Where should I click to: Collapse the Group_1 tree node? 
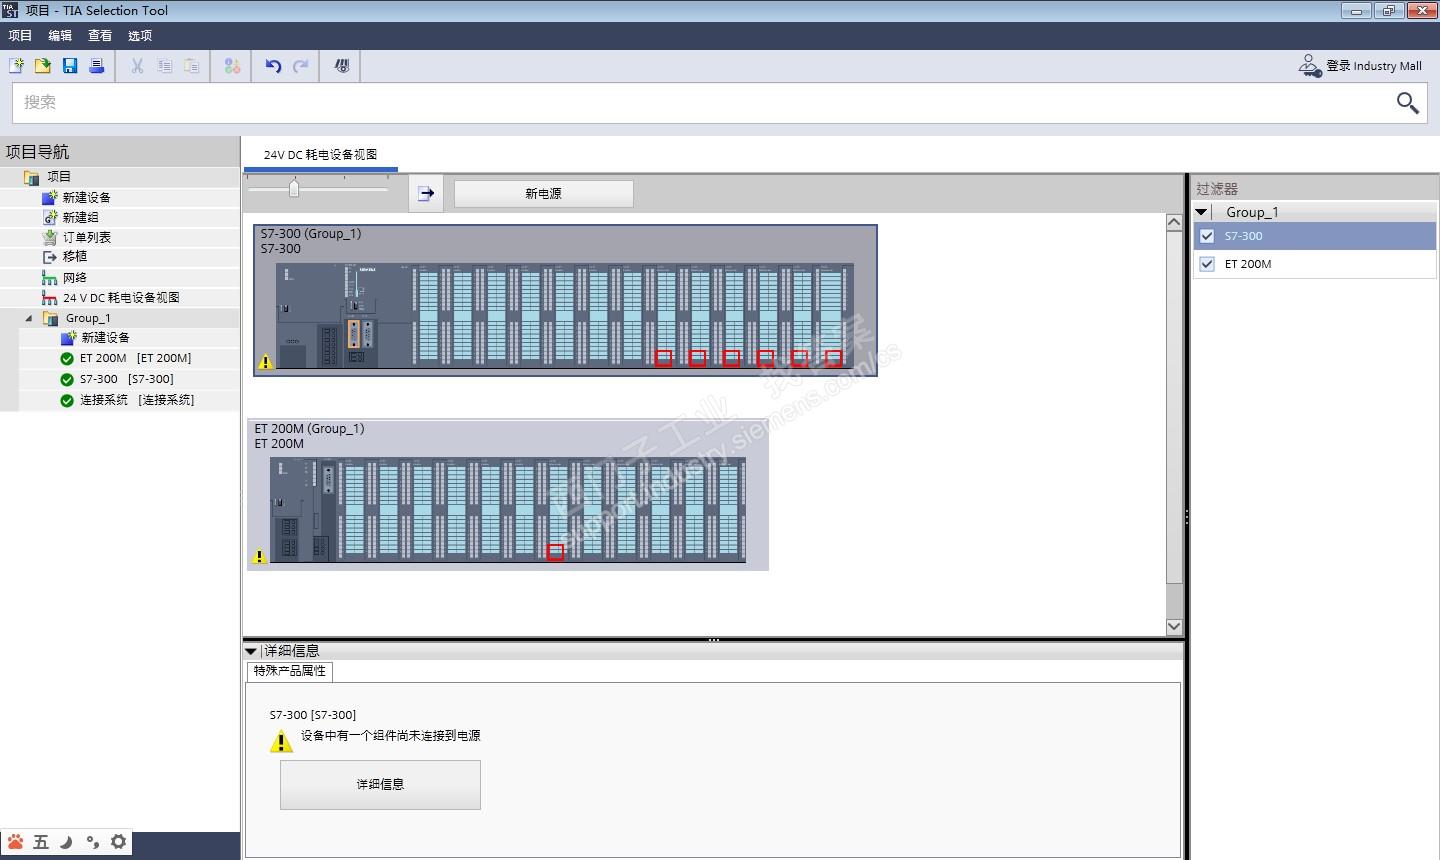(x=29, y=319)
